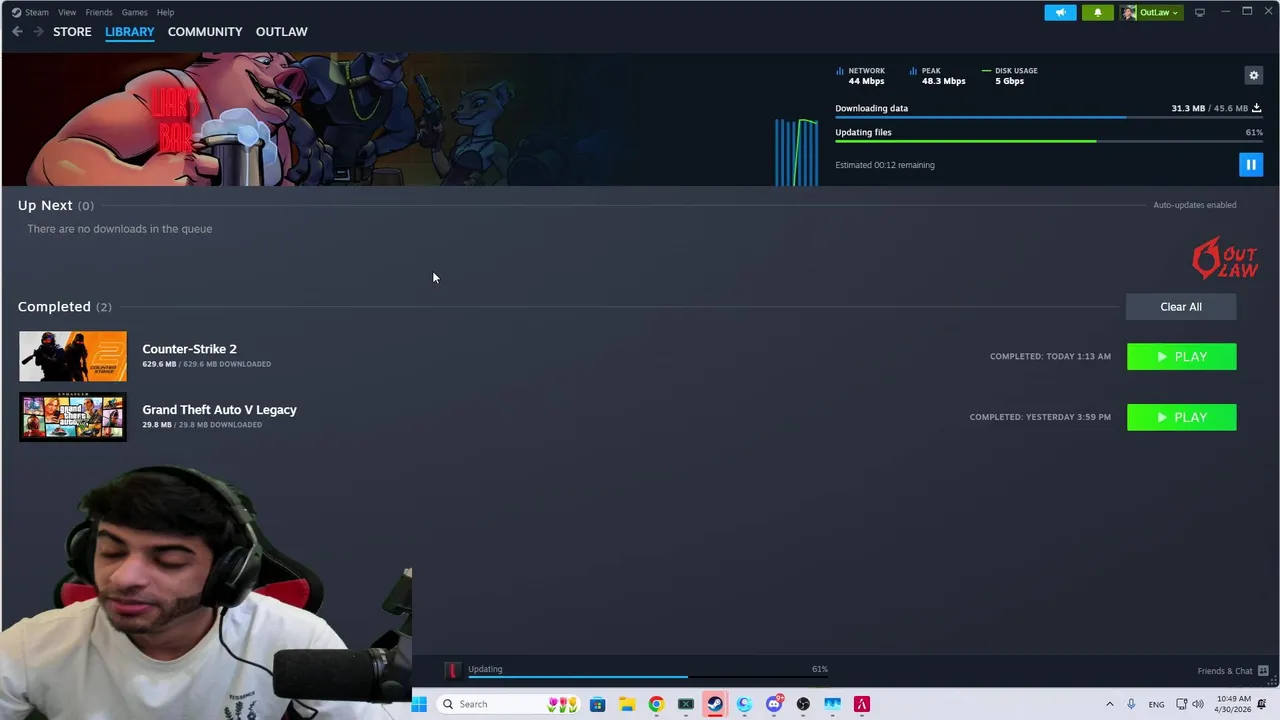Click "There are no downloads in the queue"
Screen dimensions: 1280x720
pyautogui.click(x=119, y=229)
